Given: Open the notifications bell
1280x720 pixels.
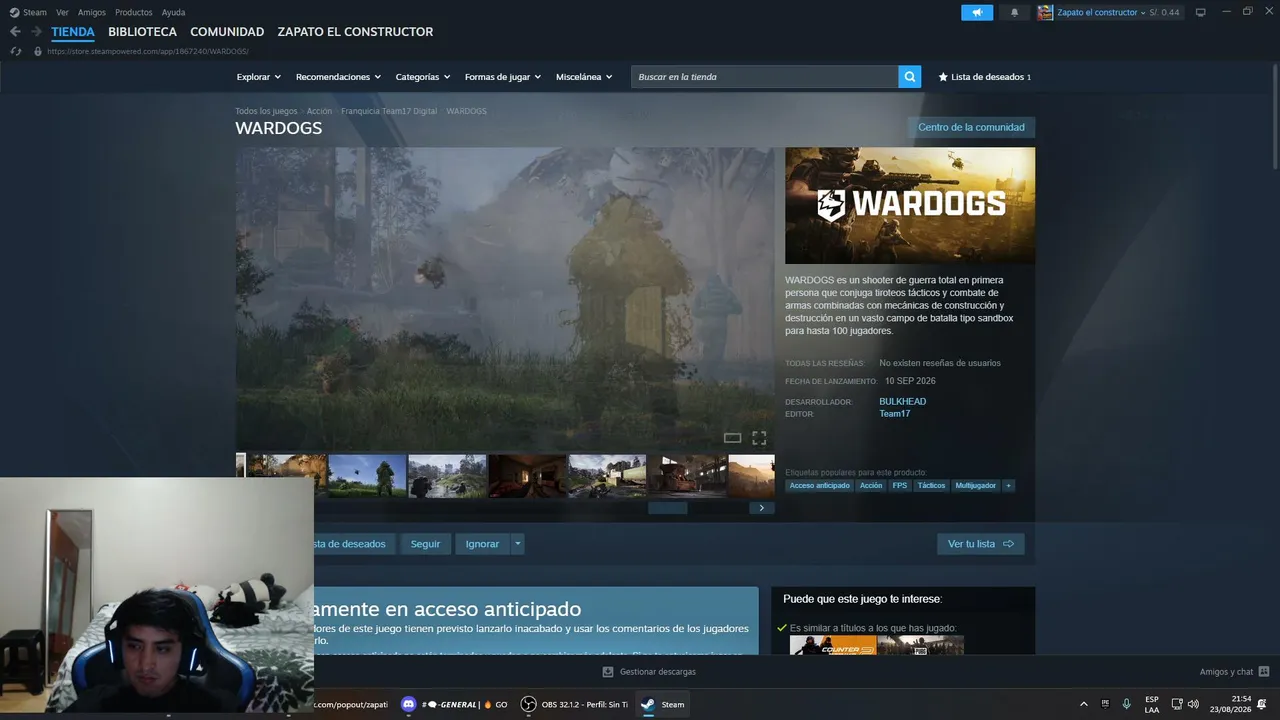Looking at the screenshot, I should click(x=1015, y=13).
